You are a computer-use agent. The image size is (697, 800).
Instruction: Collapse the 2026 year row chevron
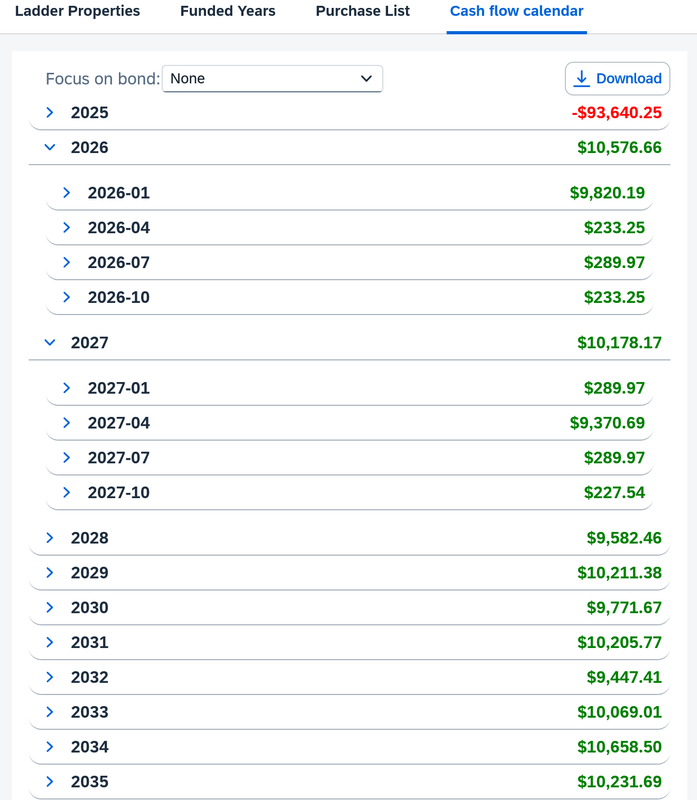[x=49, y=147]
